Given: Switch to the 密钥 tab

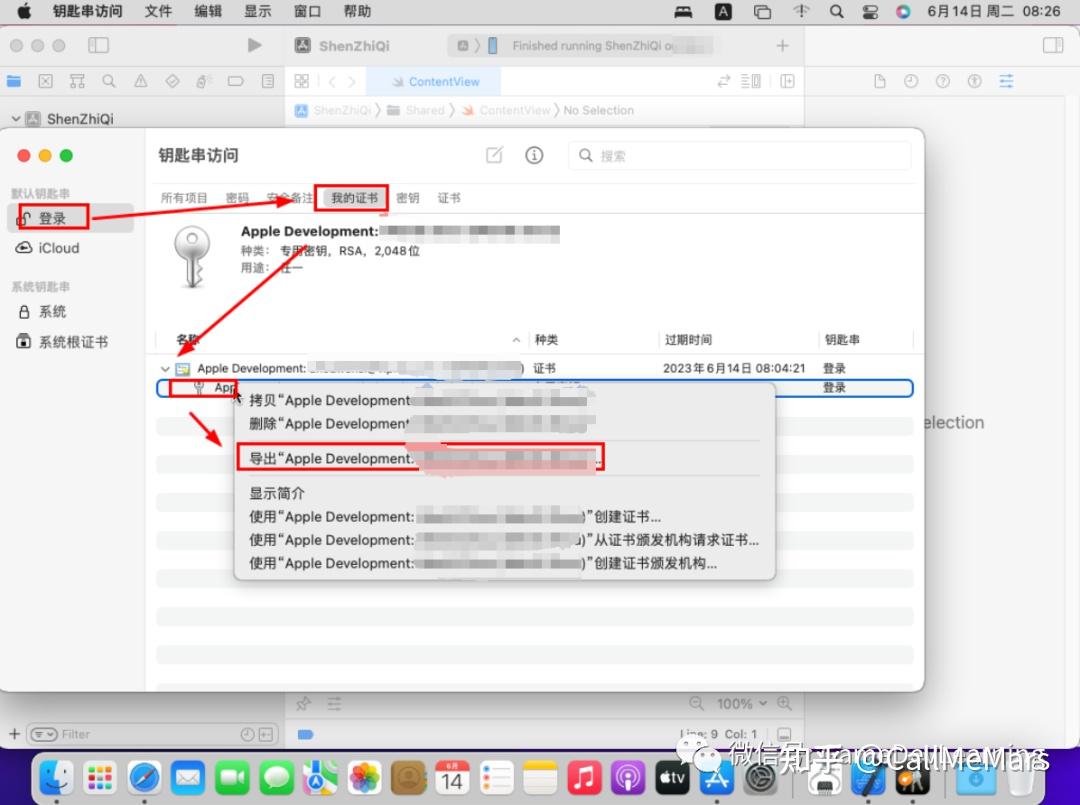Looking at the screenshot, I should [x=408, y=198].
